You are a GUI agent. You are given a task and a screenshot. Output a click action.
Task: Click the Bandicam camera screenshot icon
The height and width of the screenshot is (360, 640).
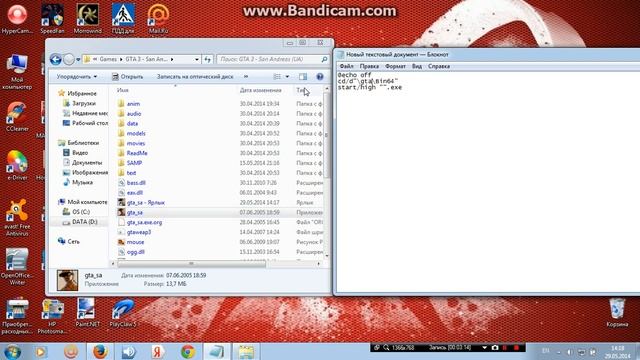[x=495, y=348]
